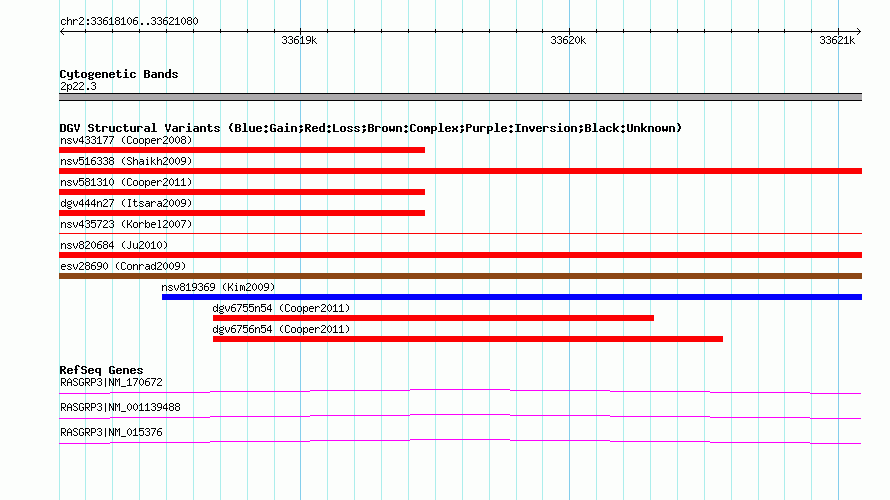Select the red nsv581310 loss bar
890x500 pixels.
coord(242,192)
